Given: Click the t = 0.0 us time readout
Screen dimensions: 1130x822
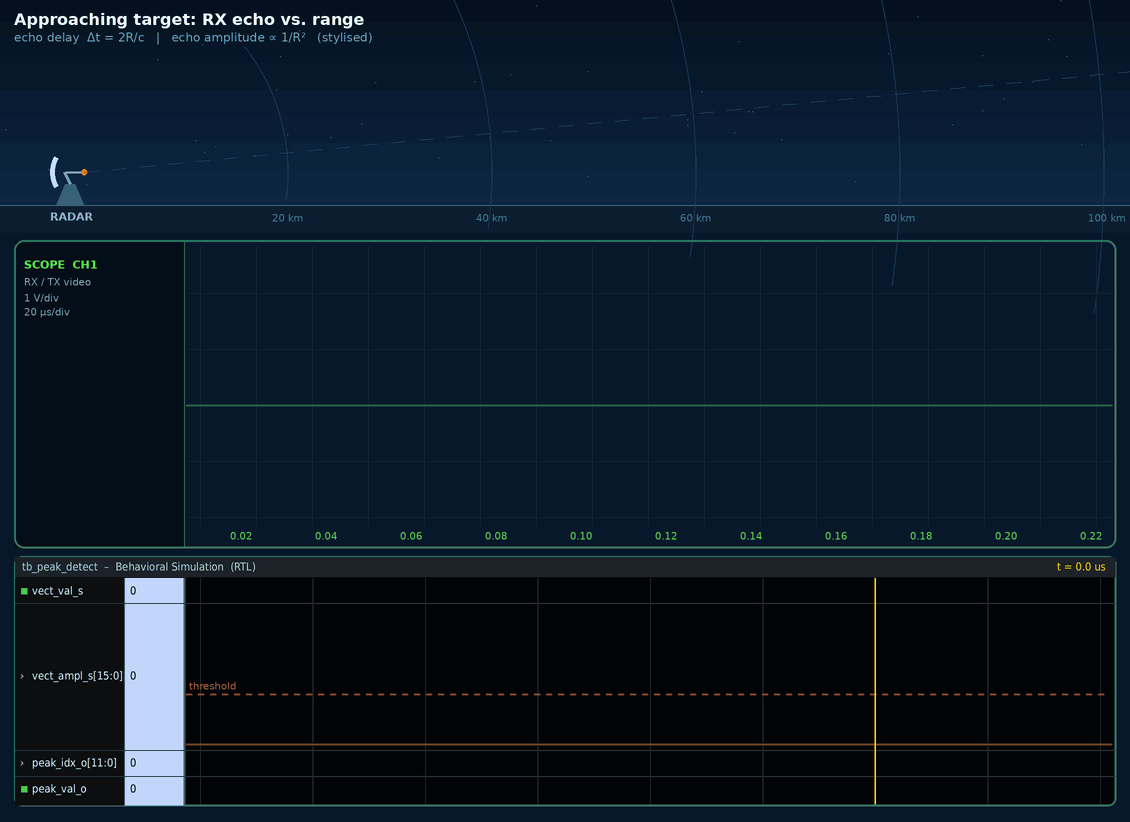Looking at the screenshot, I should pos(1081,567).
